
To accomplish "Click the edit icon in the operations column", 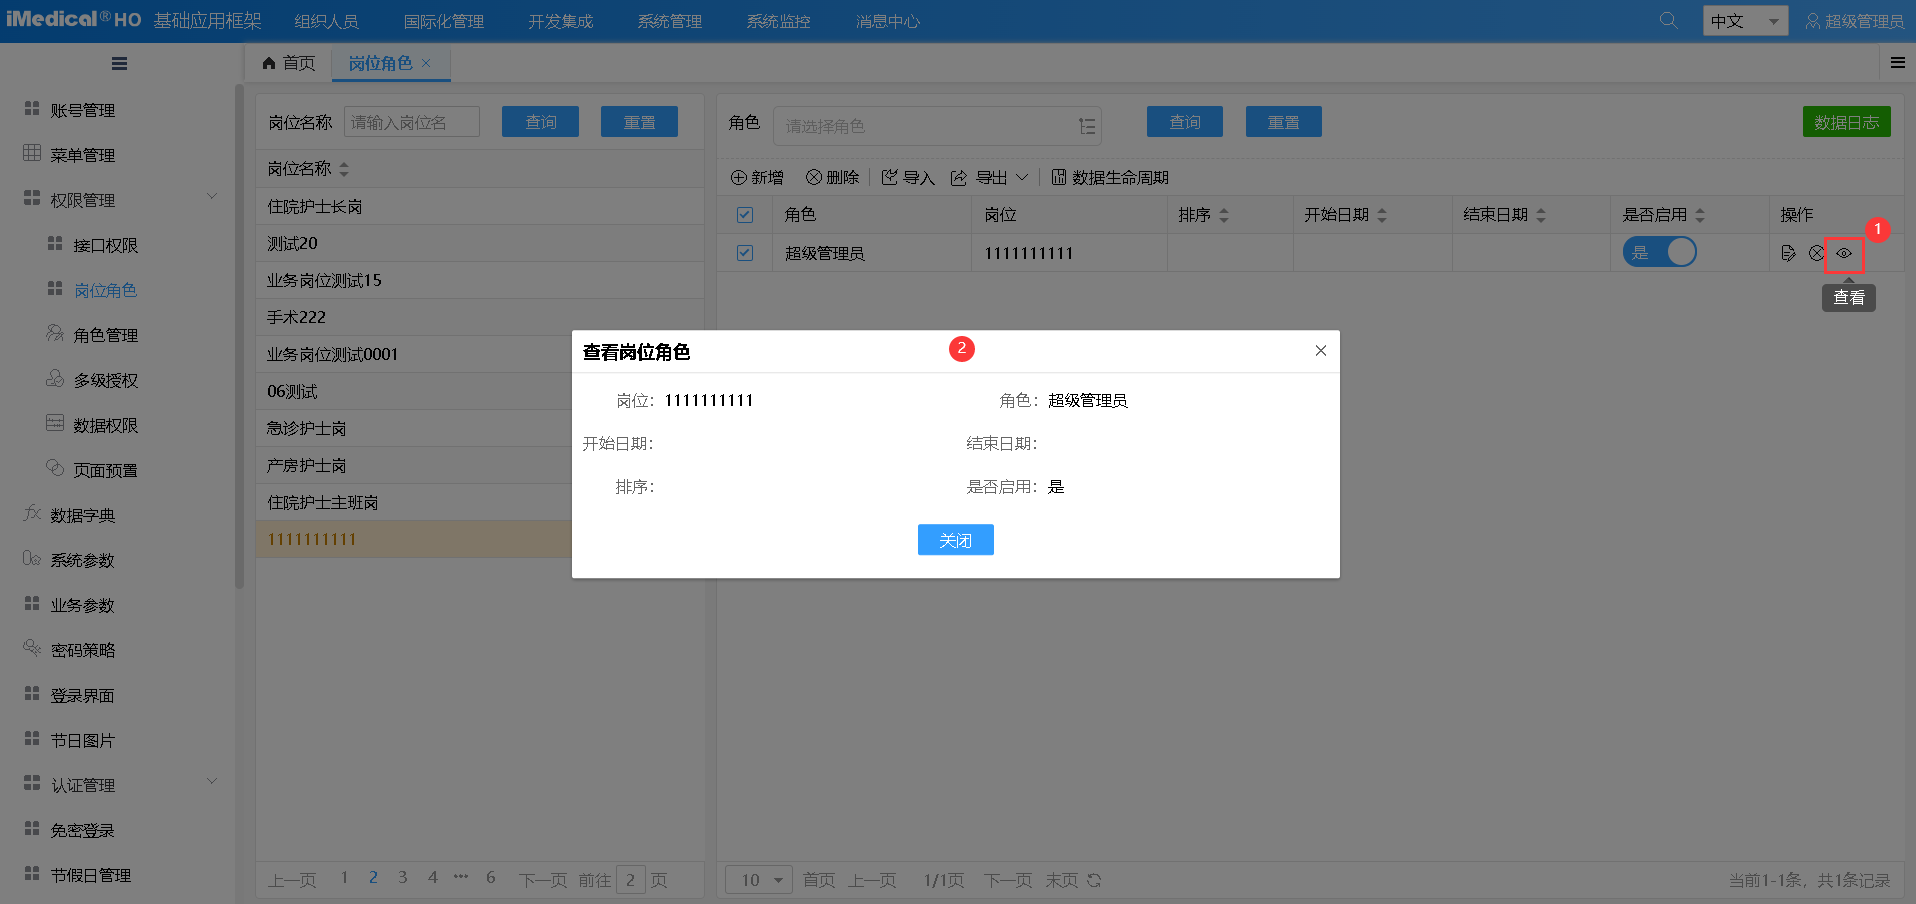I will pos(1788,254).
